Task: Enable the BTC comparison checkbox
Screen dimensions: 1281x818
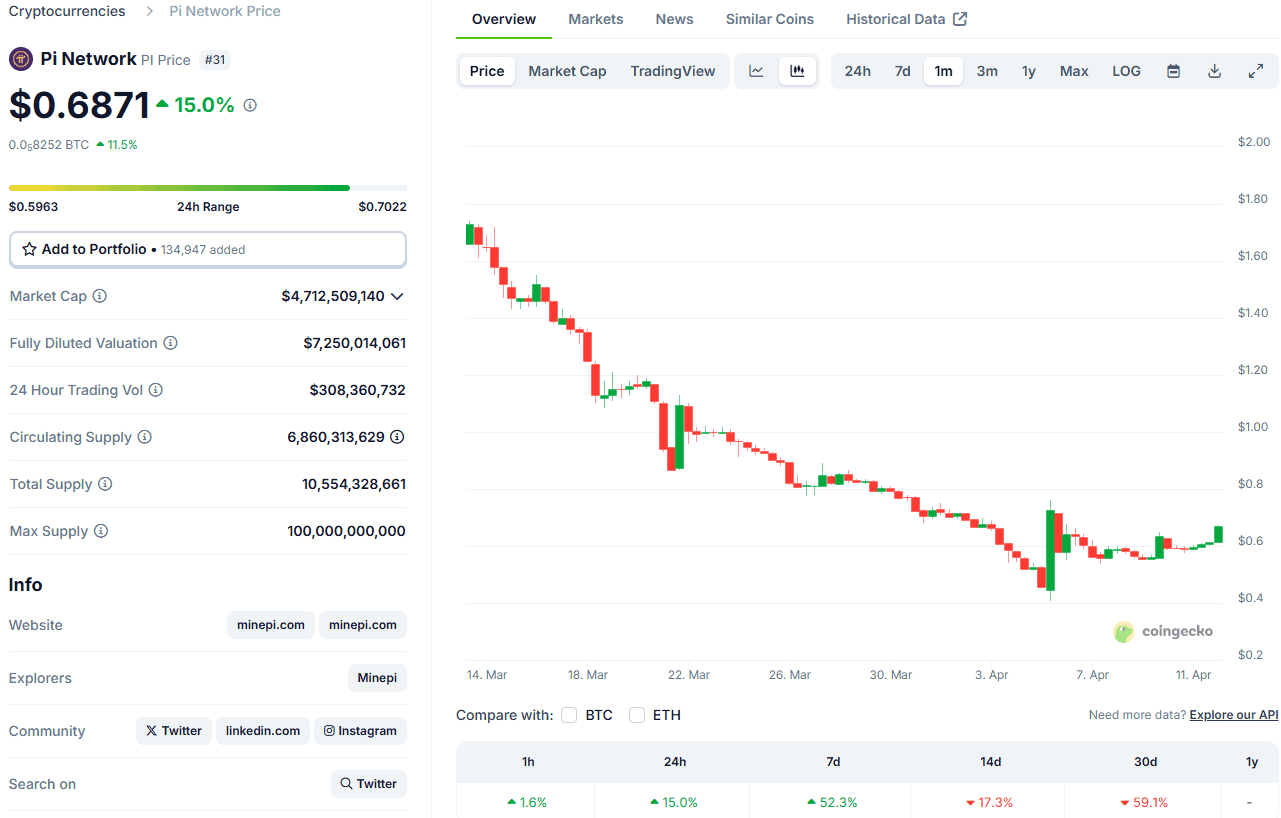Action: [x=569, y=715]
